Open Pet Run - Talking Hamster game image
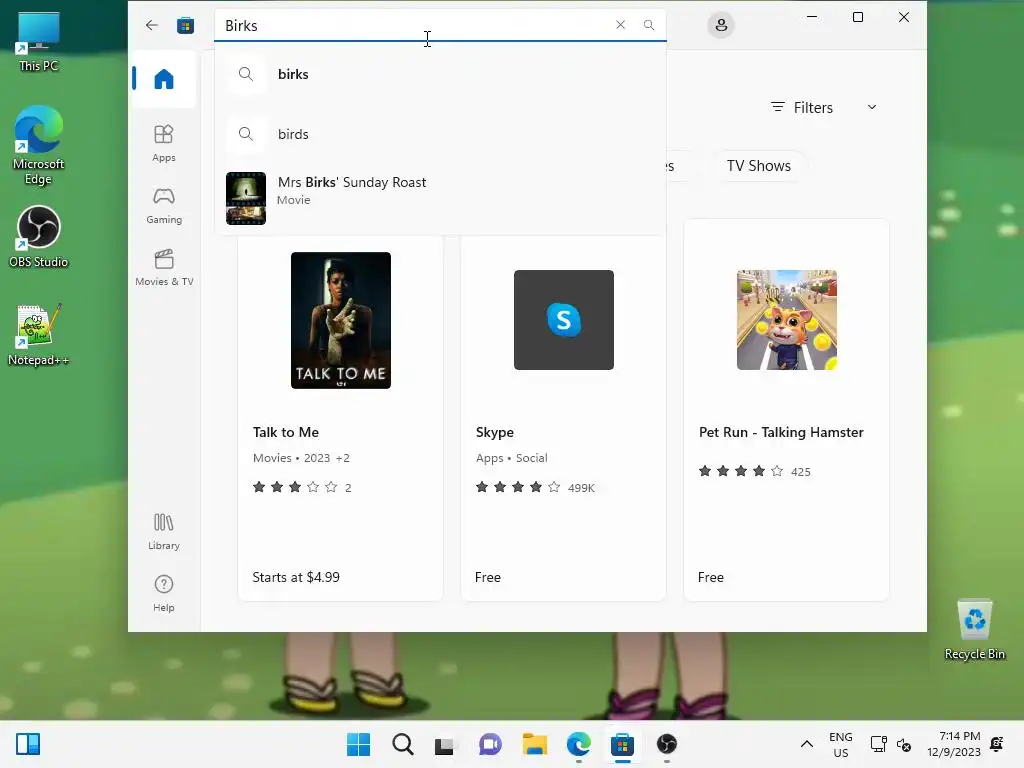 point(787,320)
